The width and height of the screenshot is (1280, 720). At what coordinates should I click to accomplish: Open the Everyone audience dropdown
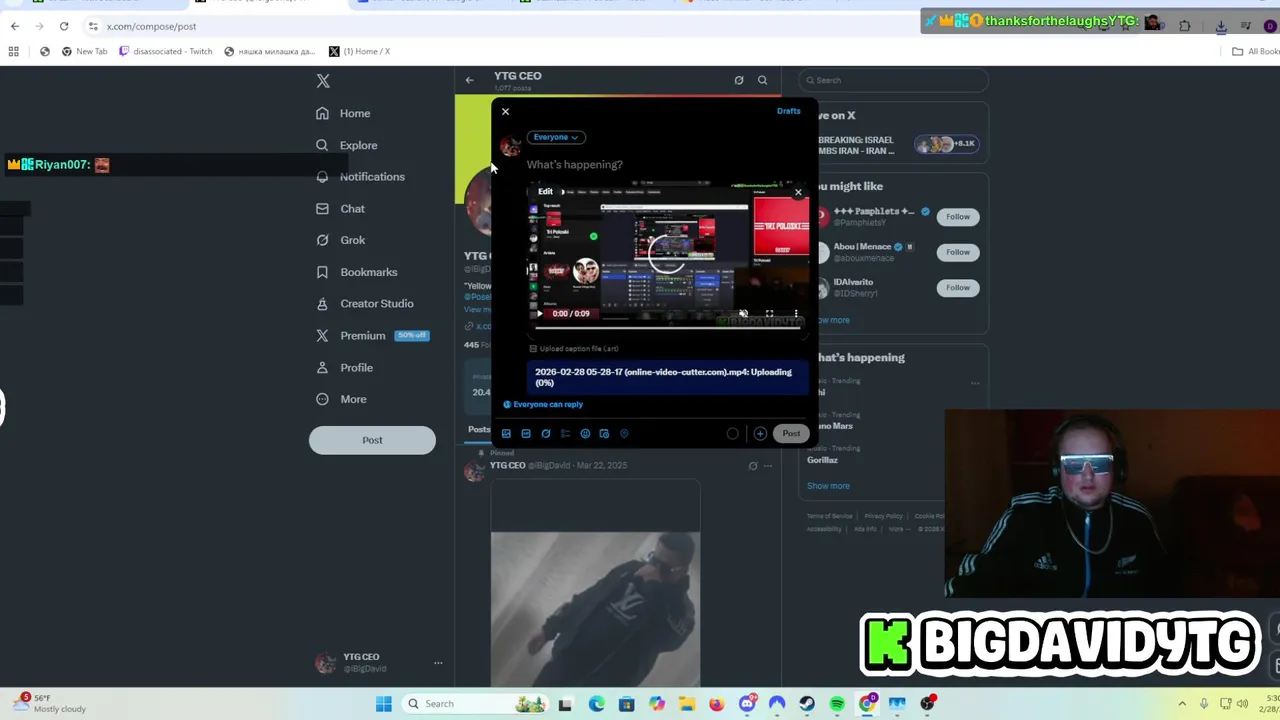556,137
